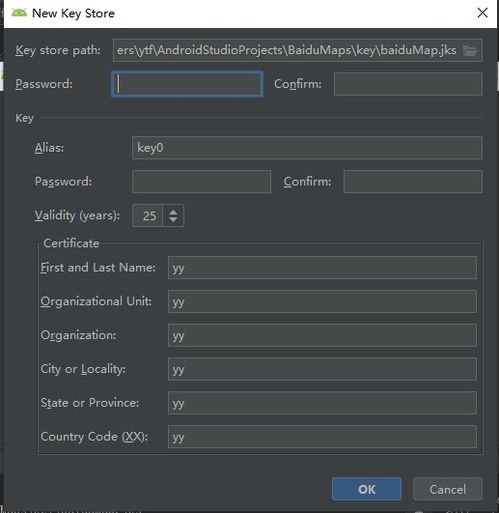
Task: Click the Validity years value field
Action: coord(148,216)
